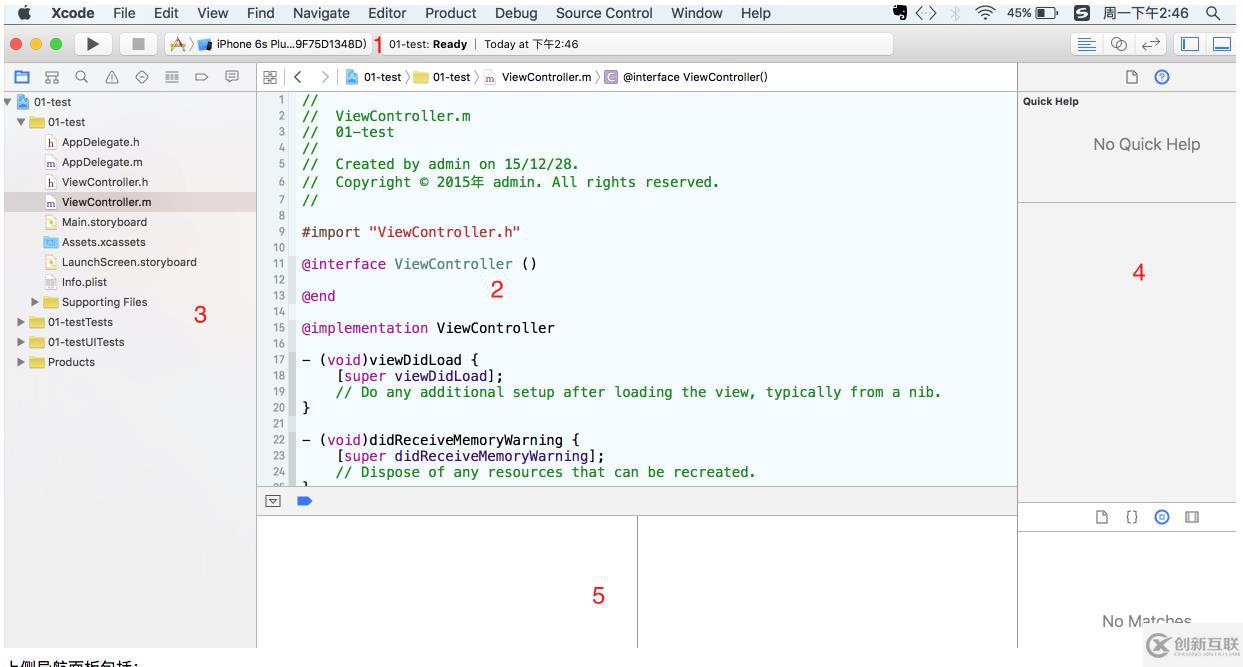This screenshot has width=1243, height=667.
Task: Click ViewController.m in jump bar
Action: coord(538,77)
